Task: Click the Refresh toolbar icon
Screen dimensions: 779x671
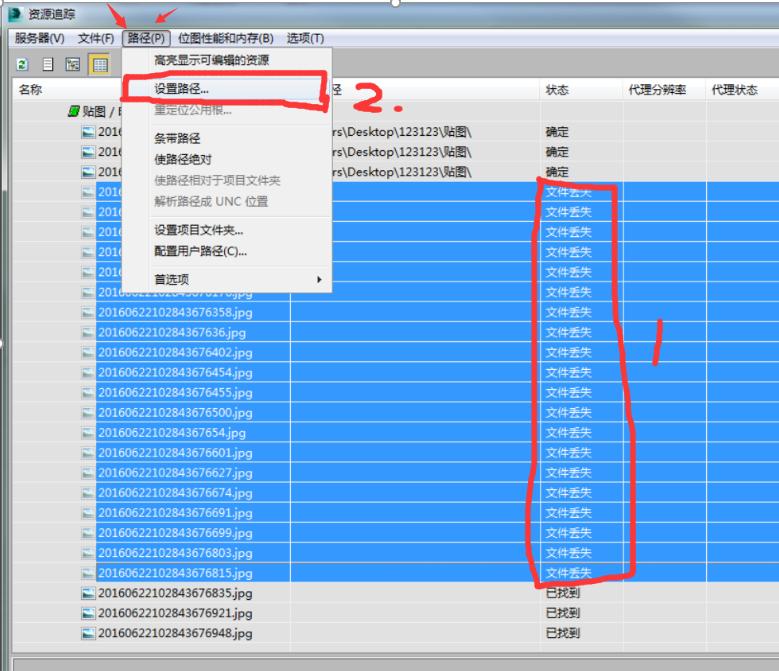Action: [x=22, y=65]
